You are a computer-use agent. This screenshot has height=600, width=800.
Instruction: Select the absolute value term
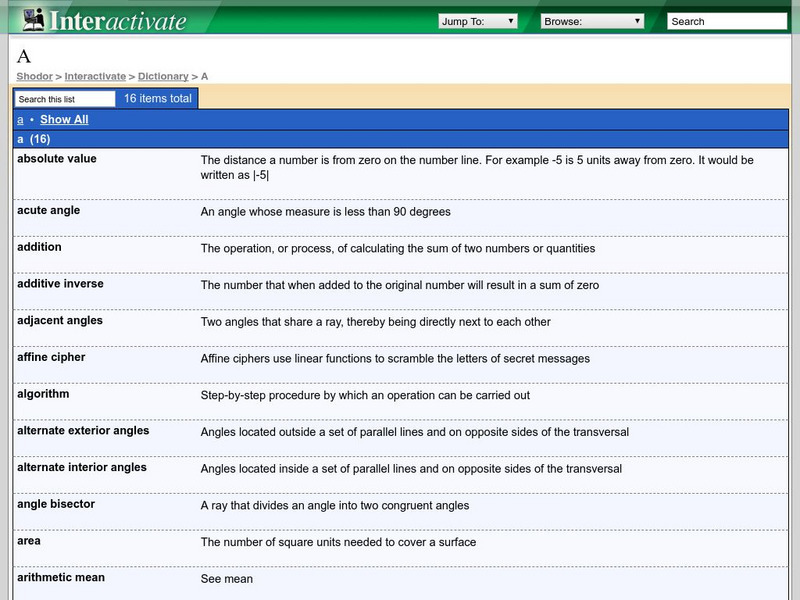[57, 159]
